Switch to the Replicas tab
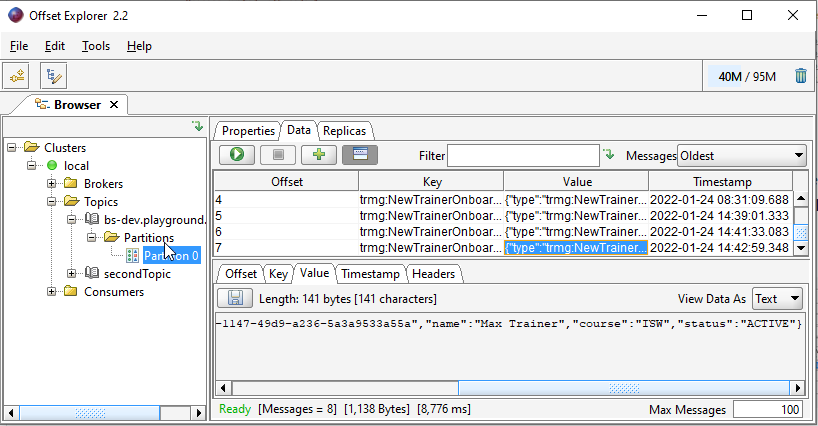 (x=344, y=131)
